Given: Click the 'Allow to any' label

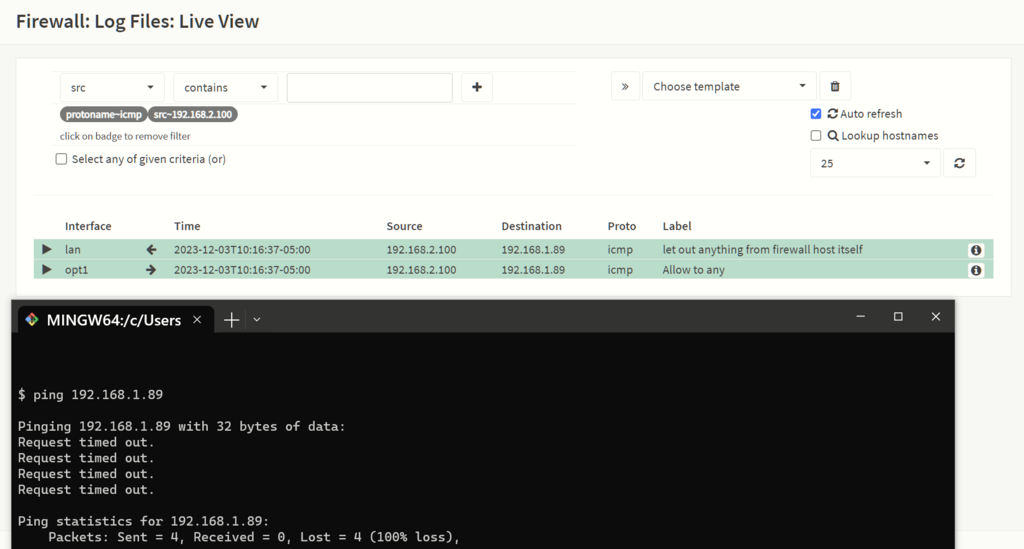Looking at the screenshot, I should click(694, 270).
